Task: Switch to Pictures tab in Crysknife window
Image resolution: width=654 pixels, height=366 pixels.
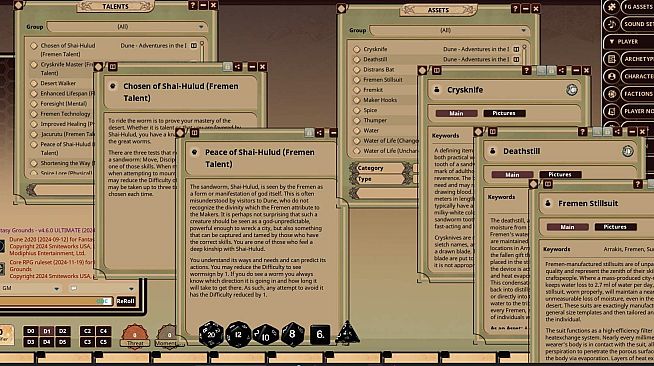Action: [x=504, y=113]
